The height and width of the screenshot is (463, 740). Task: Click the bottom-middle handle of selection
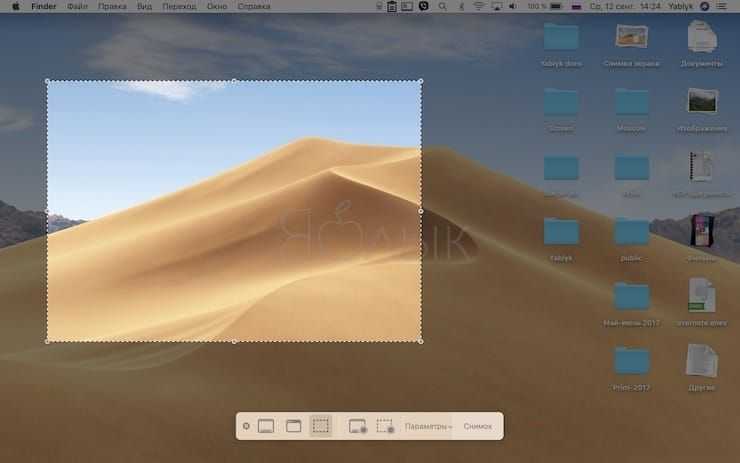click(234, 342)
